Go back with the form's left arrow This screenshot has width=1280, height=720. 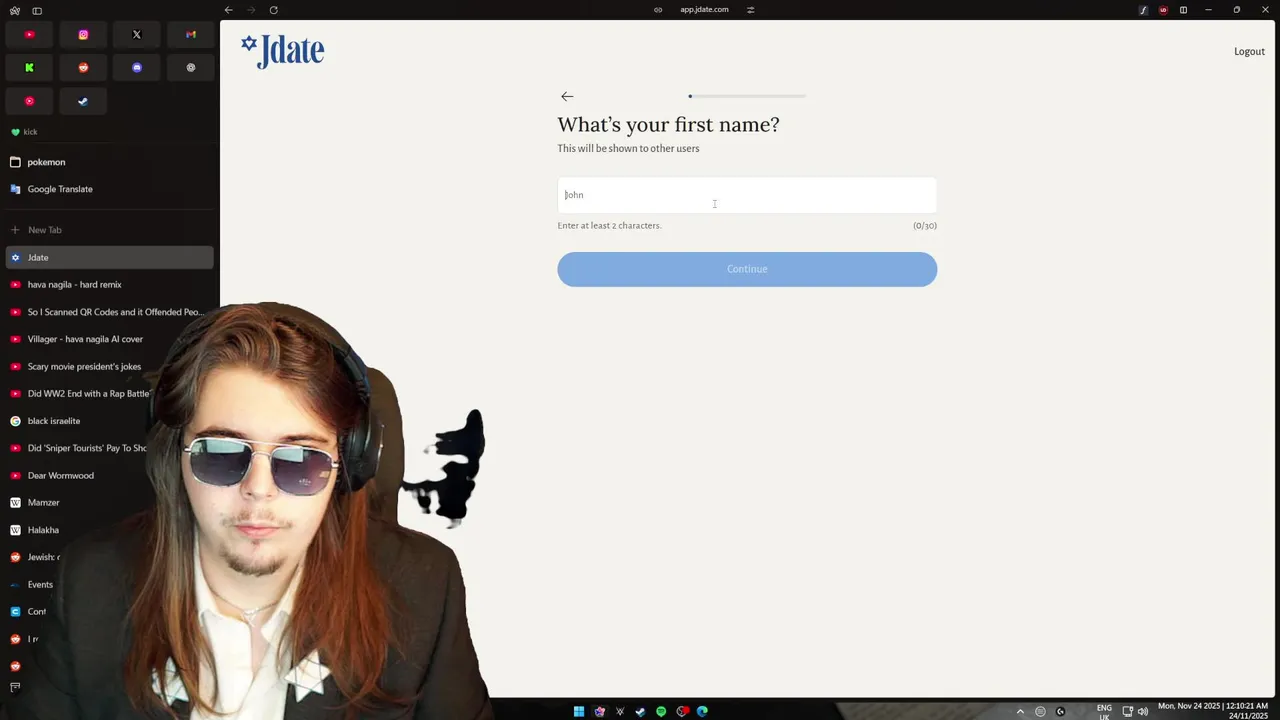coord(567,96)
